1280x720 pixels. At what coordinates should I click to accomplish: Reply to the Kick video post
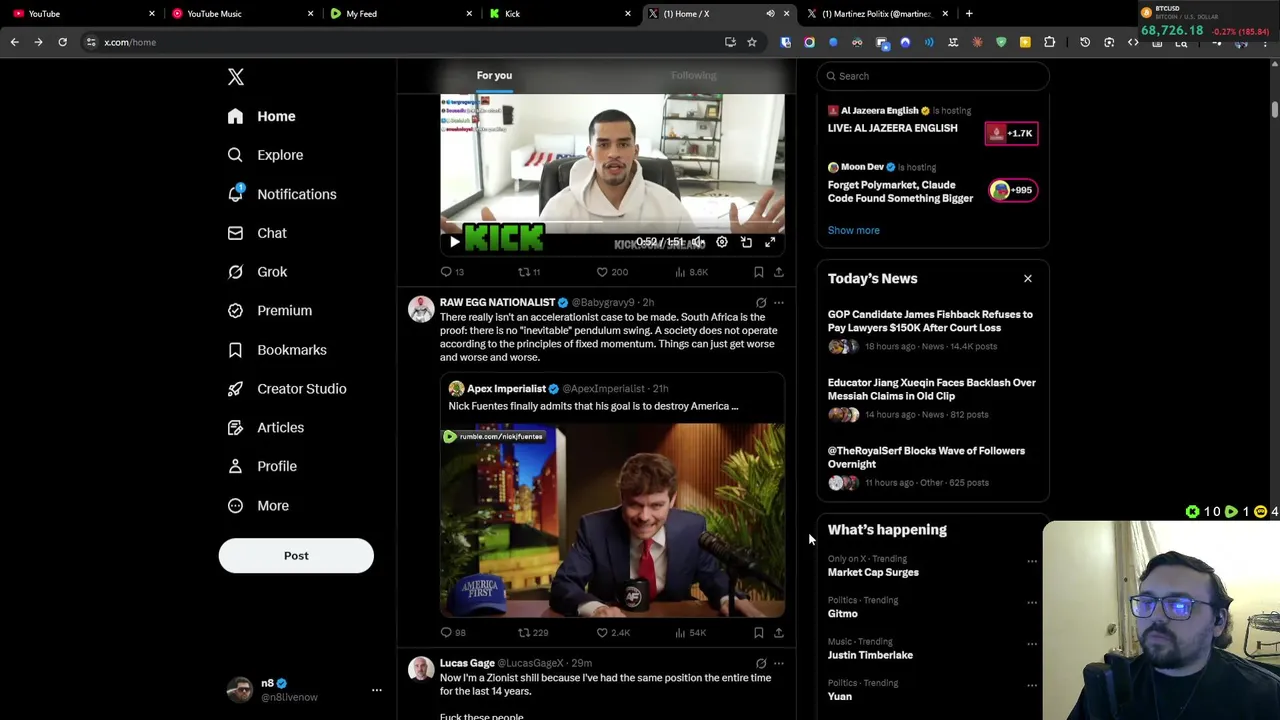click(x=452, y=272)
